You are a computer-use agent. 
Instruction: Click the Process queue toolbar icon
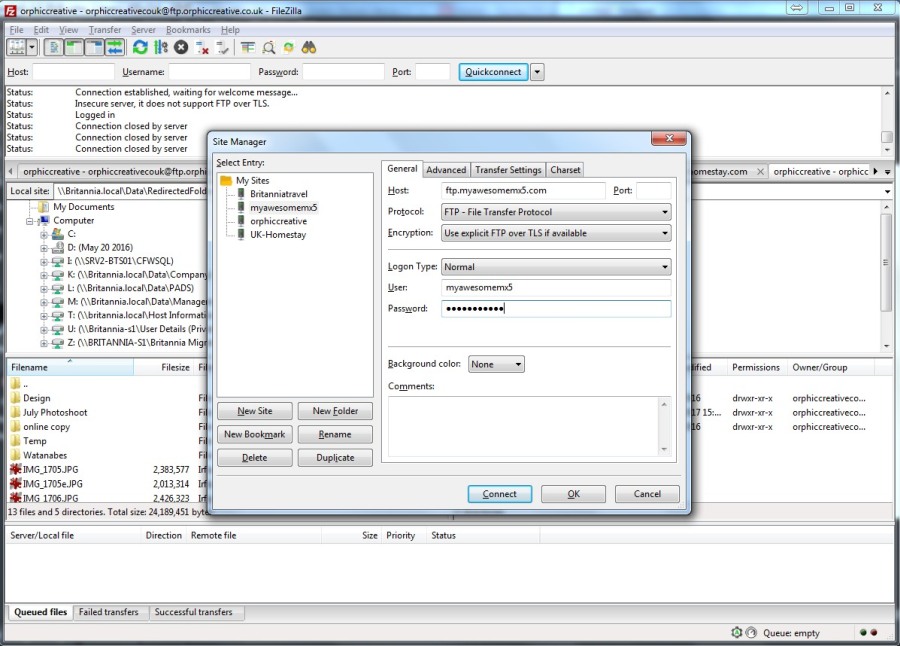click(x=161, y=48)
